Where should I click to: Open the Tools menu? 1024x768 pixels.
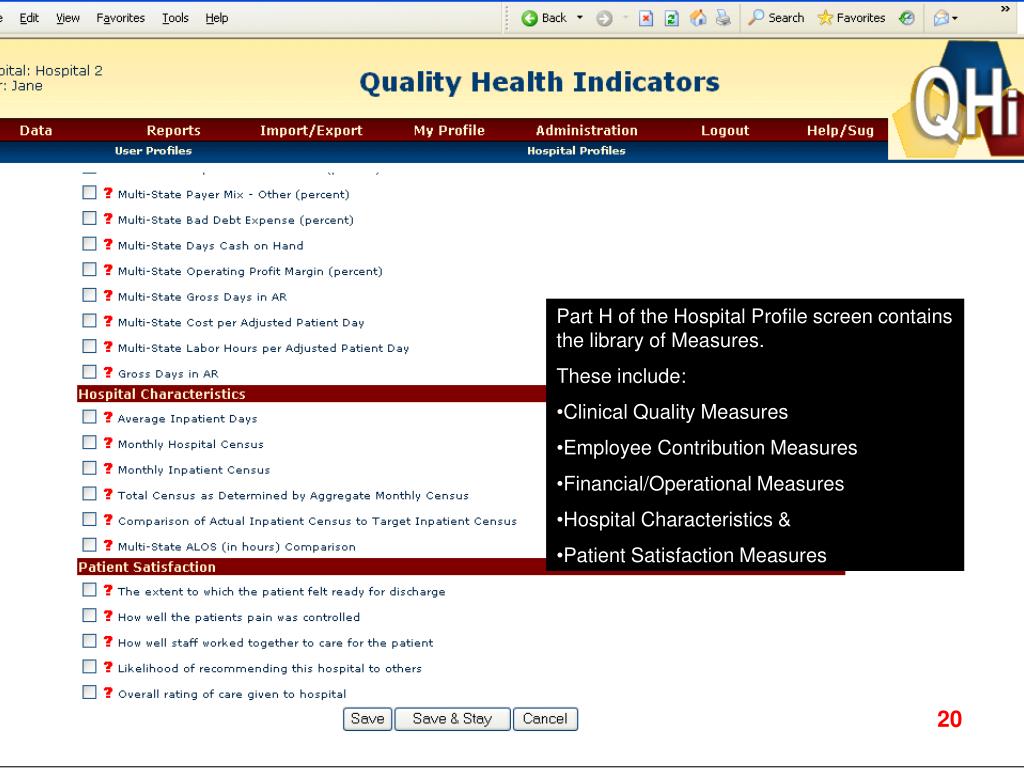point(175,18)
